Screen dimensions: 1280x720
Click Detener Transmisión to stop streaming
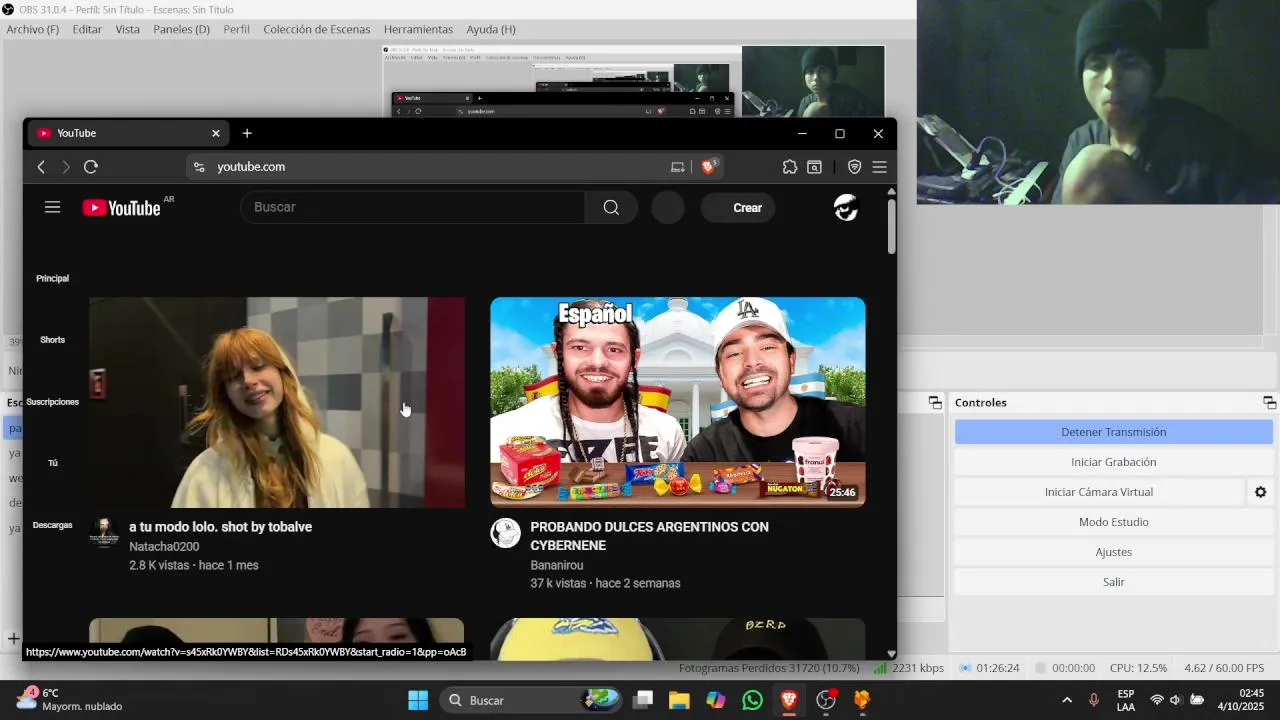(1113, 432)
